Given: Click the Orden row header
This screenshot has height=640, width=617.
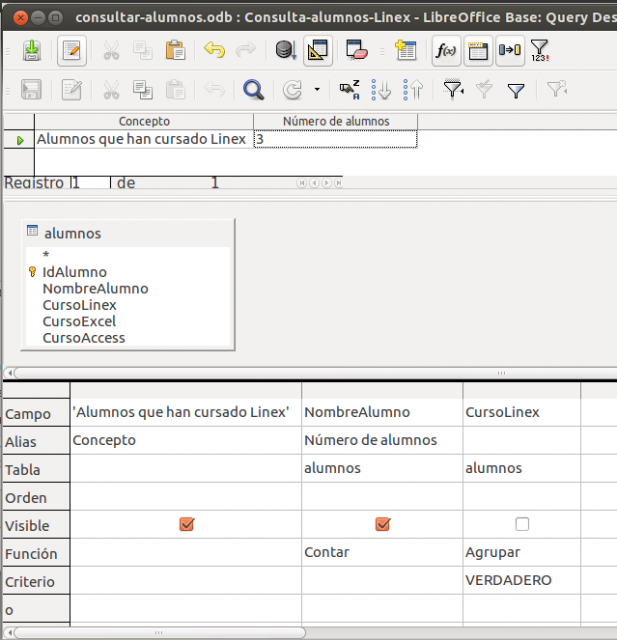Looking at the screenshot, I should (x=36, y=498).
